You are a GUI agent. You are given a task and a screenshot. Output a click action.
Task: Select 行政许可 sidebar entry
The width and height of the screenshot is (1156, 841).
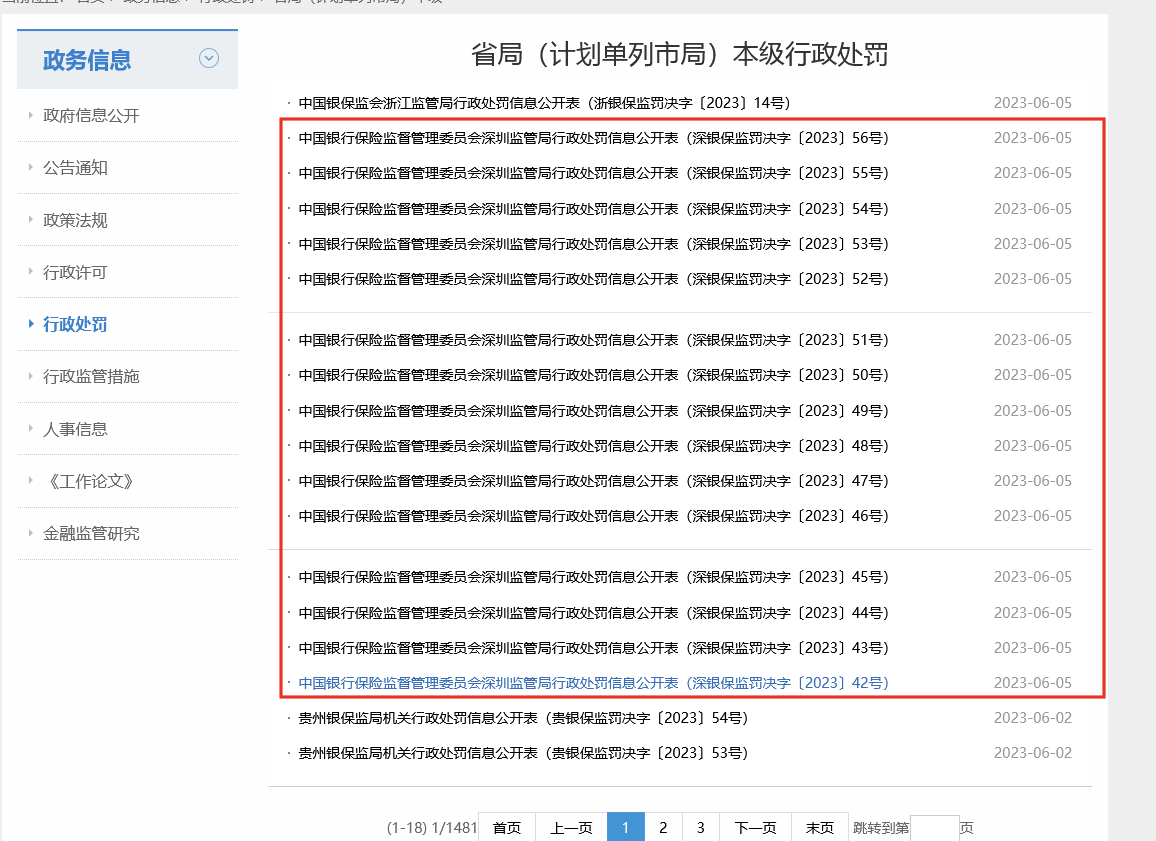[75, 273]
